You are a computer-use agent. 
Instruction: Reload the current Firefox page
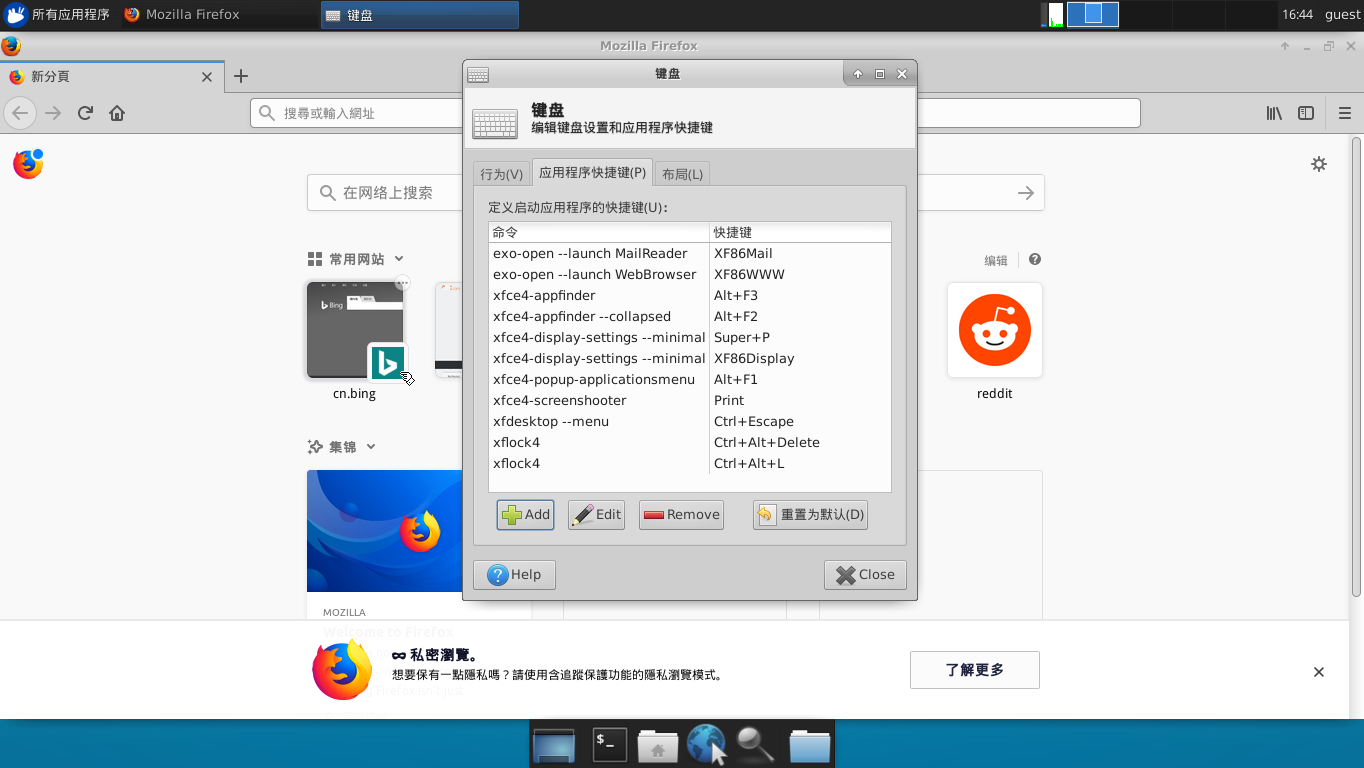click(x=85, y=112)
